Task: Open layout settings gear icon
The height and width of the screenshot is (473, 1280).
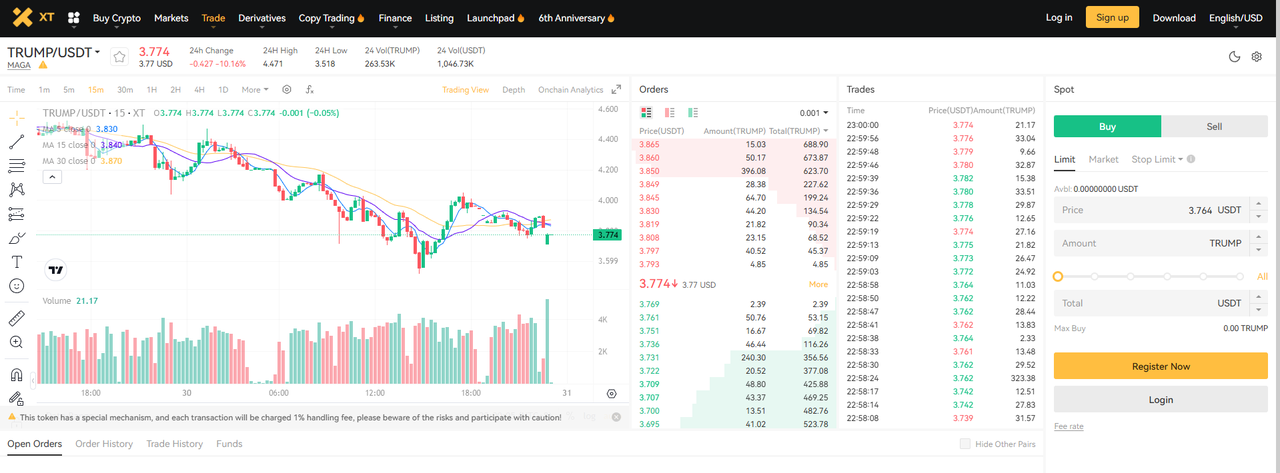Action: [1257, 57]
